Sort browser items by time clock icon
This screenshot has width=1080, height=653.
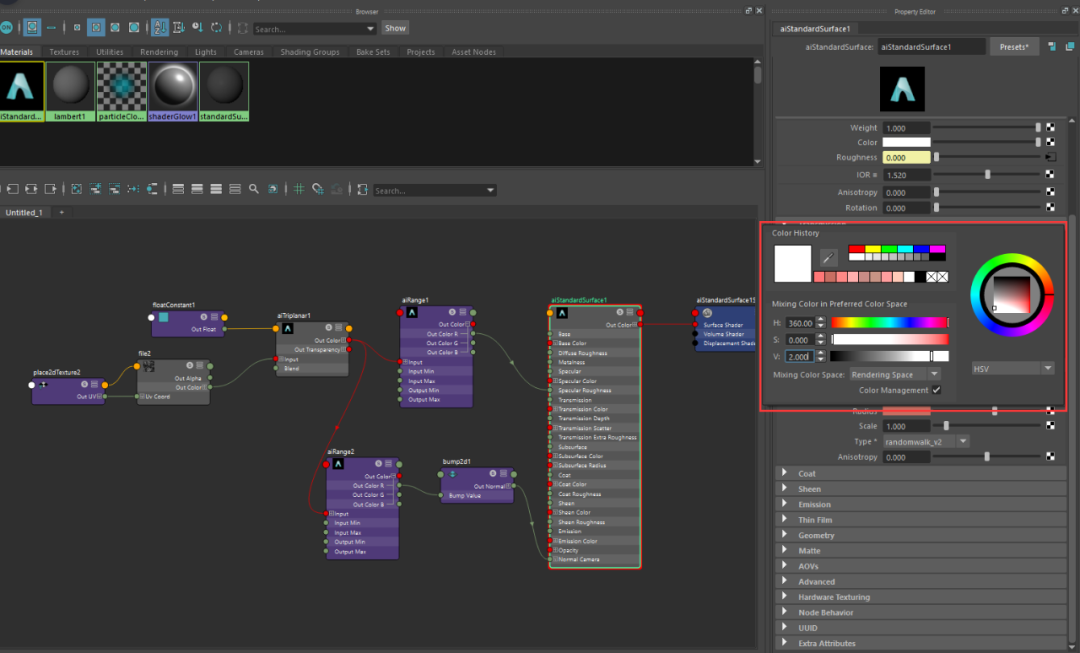pos(197,28)
